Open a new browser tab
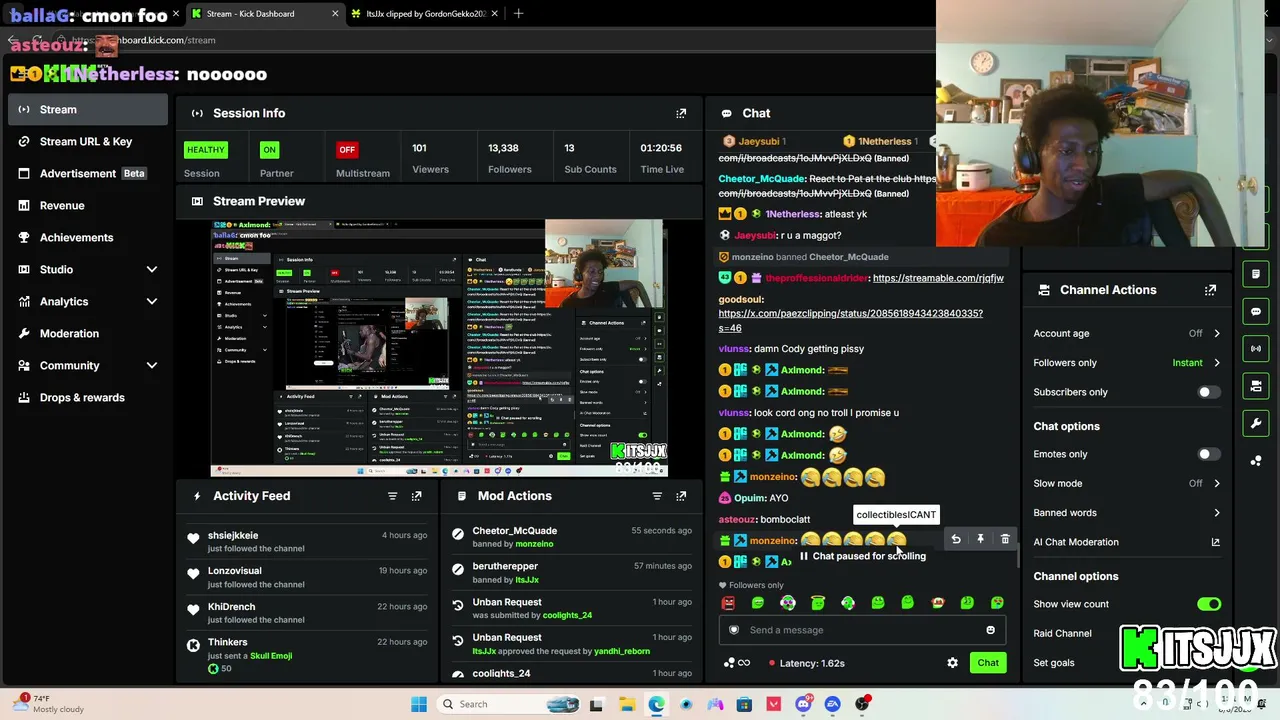Viewport: 1280px width, 720px height. (x=518, y=14)
